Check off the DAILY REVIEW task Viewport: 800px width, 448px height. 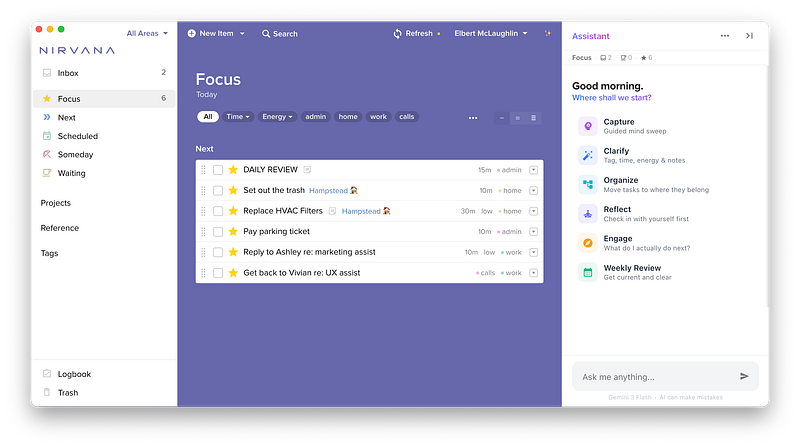point(218,170)
